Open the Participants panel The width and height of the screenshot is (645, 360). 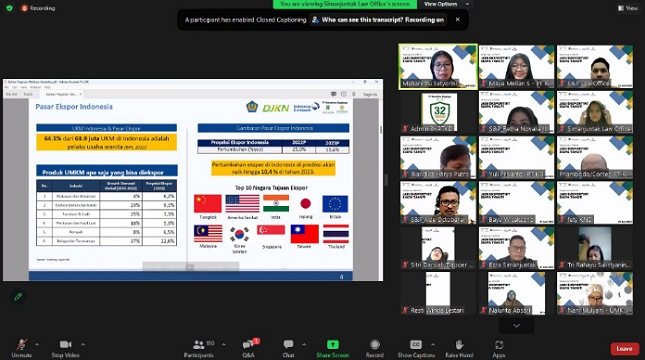click(199, 348)
